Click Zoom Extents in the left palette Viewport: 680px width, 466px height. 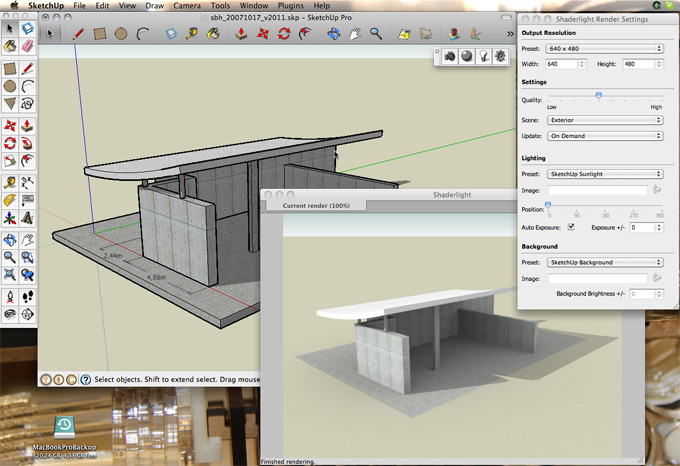[10, 275]
